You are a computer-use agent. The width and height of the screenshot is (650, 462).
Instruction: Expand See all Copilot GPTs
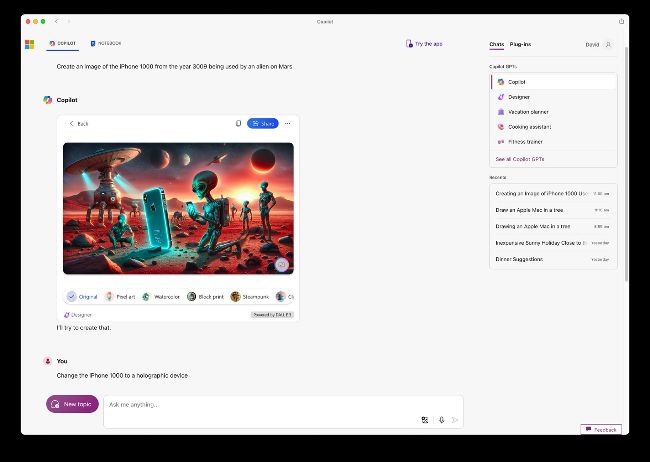click(x=519, y=159)
